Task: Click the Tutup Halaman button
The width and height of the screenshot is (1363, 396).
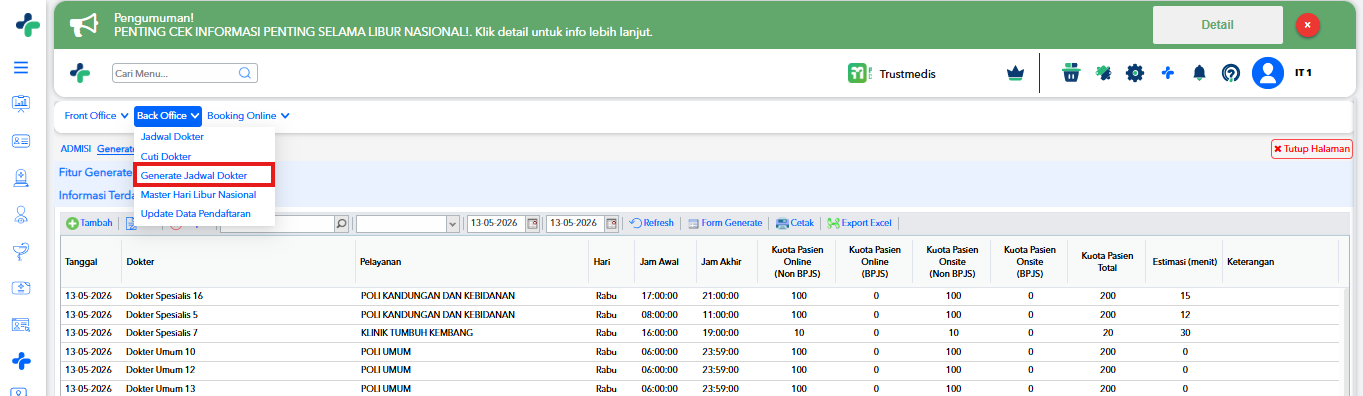Action: (x=1311, y=149)
